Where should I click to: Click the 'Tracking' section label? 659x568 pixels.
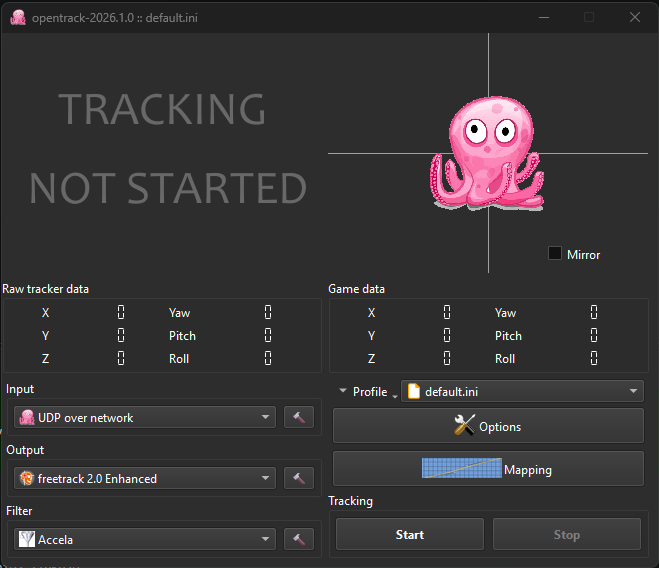[x=351, y=501]
